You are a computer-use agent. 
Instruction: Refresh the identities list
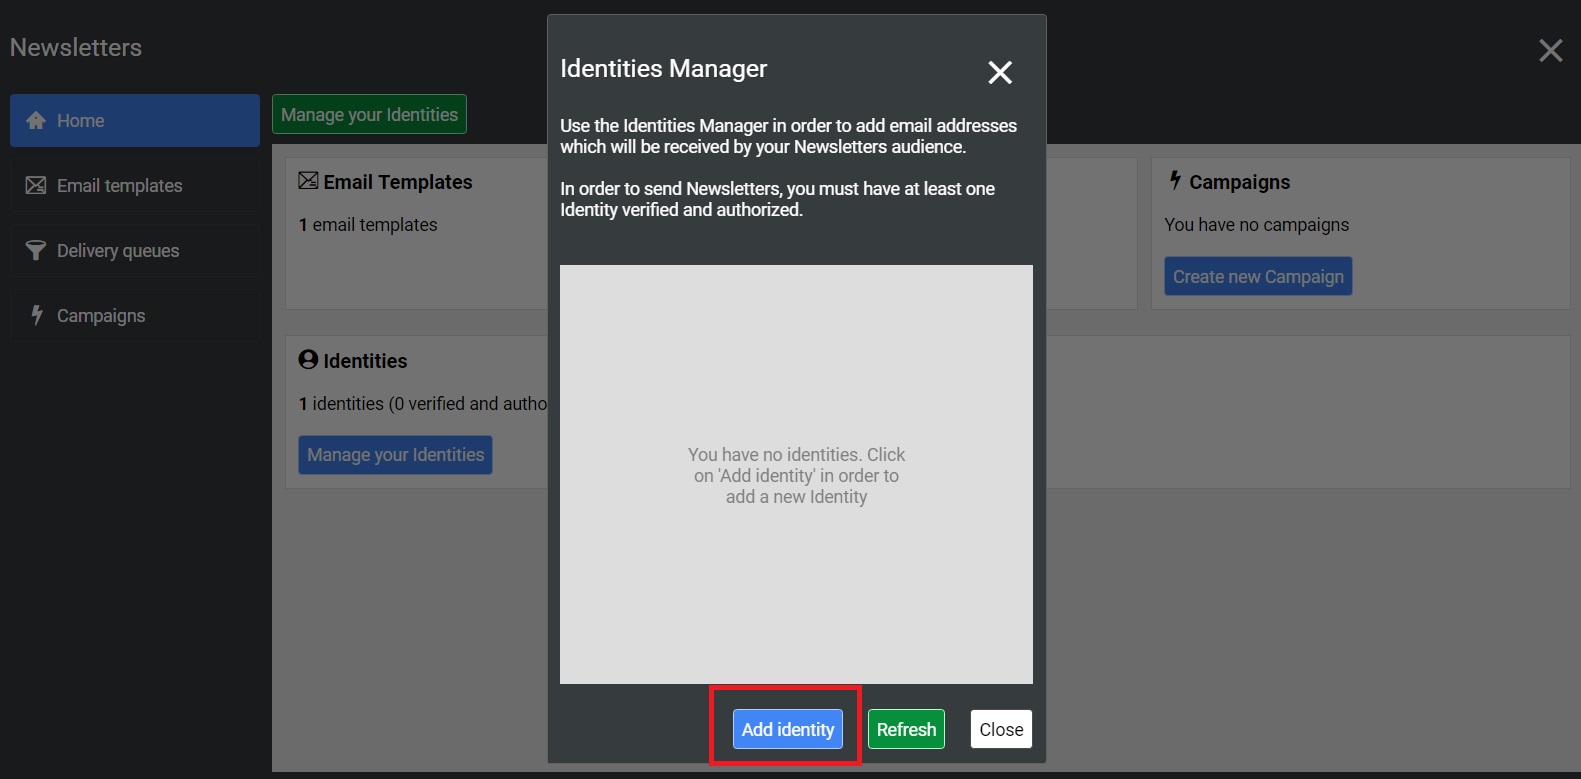click(906, 729)
